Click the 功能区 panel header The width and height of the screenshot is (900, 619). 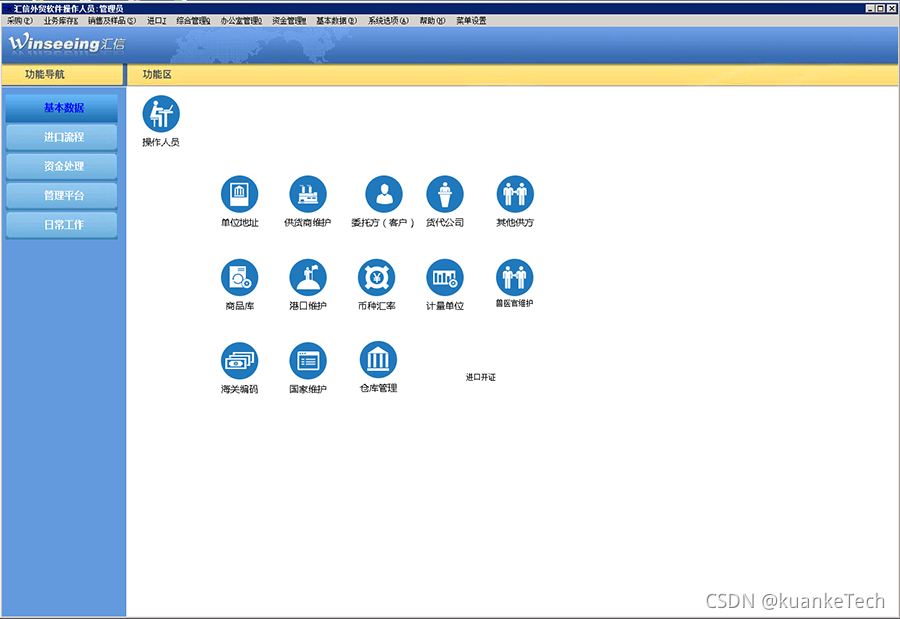(512, 75)
